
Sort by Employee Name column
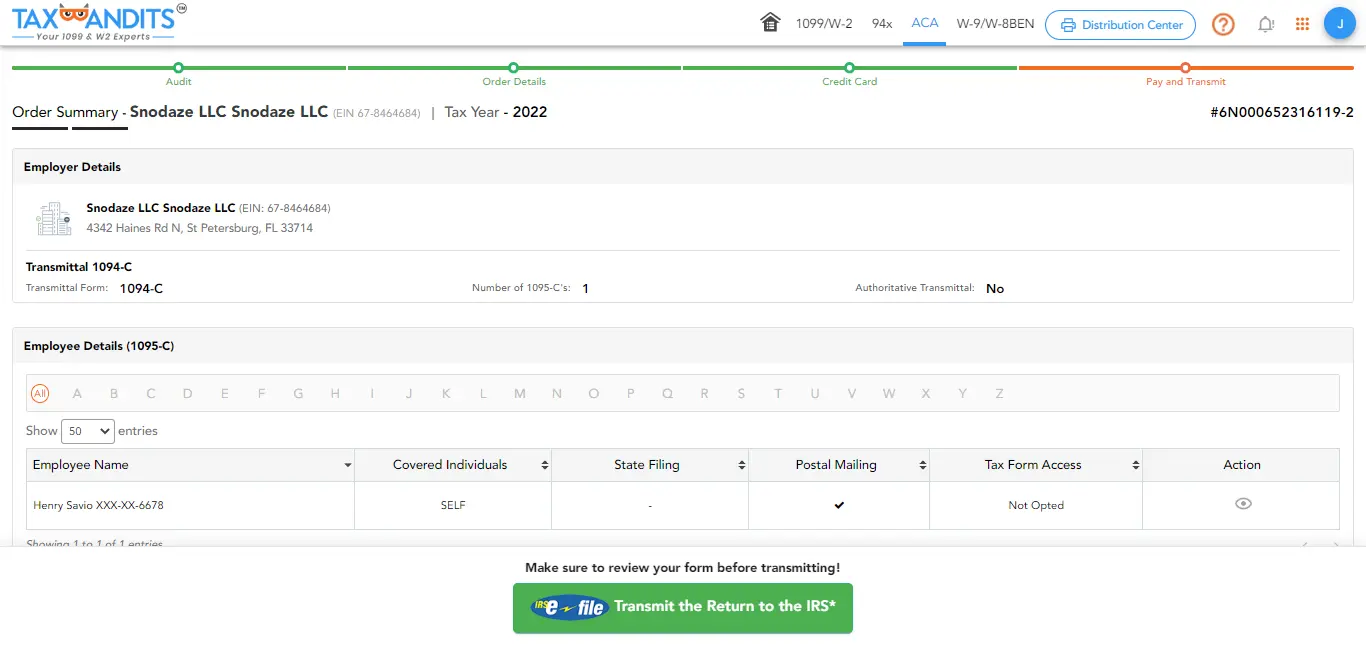click(190, 465)
